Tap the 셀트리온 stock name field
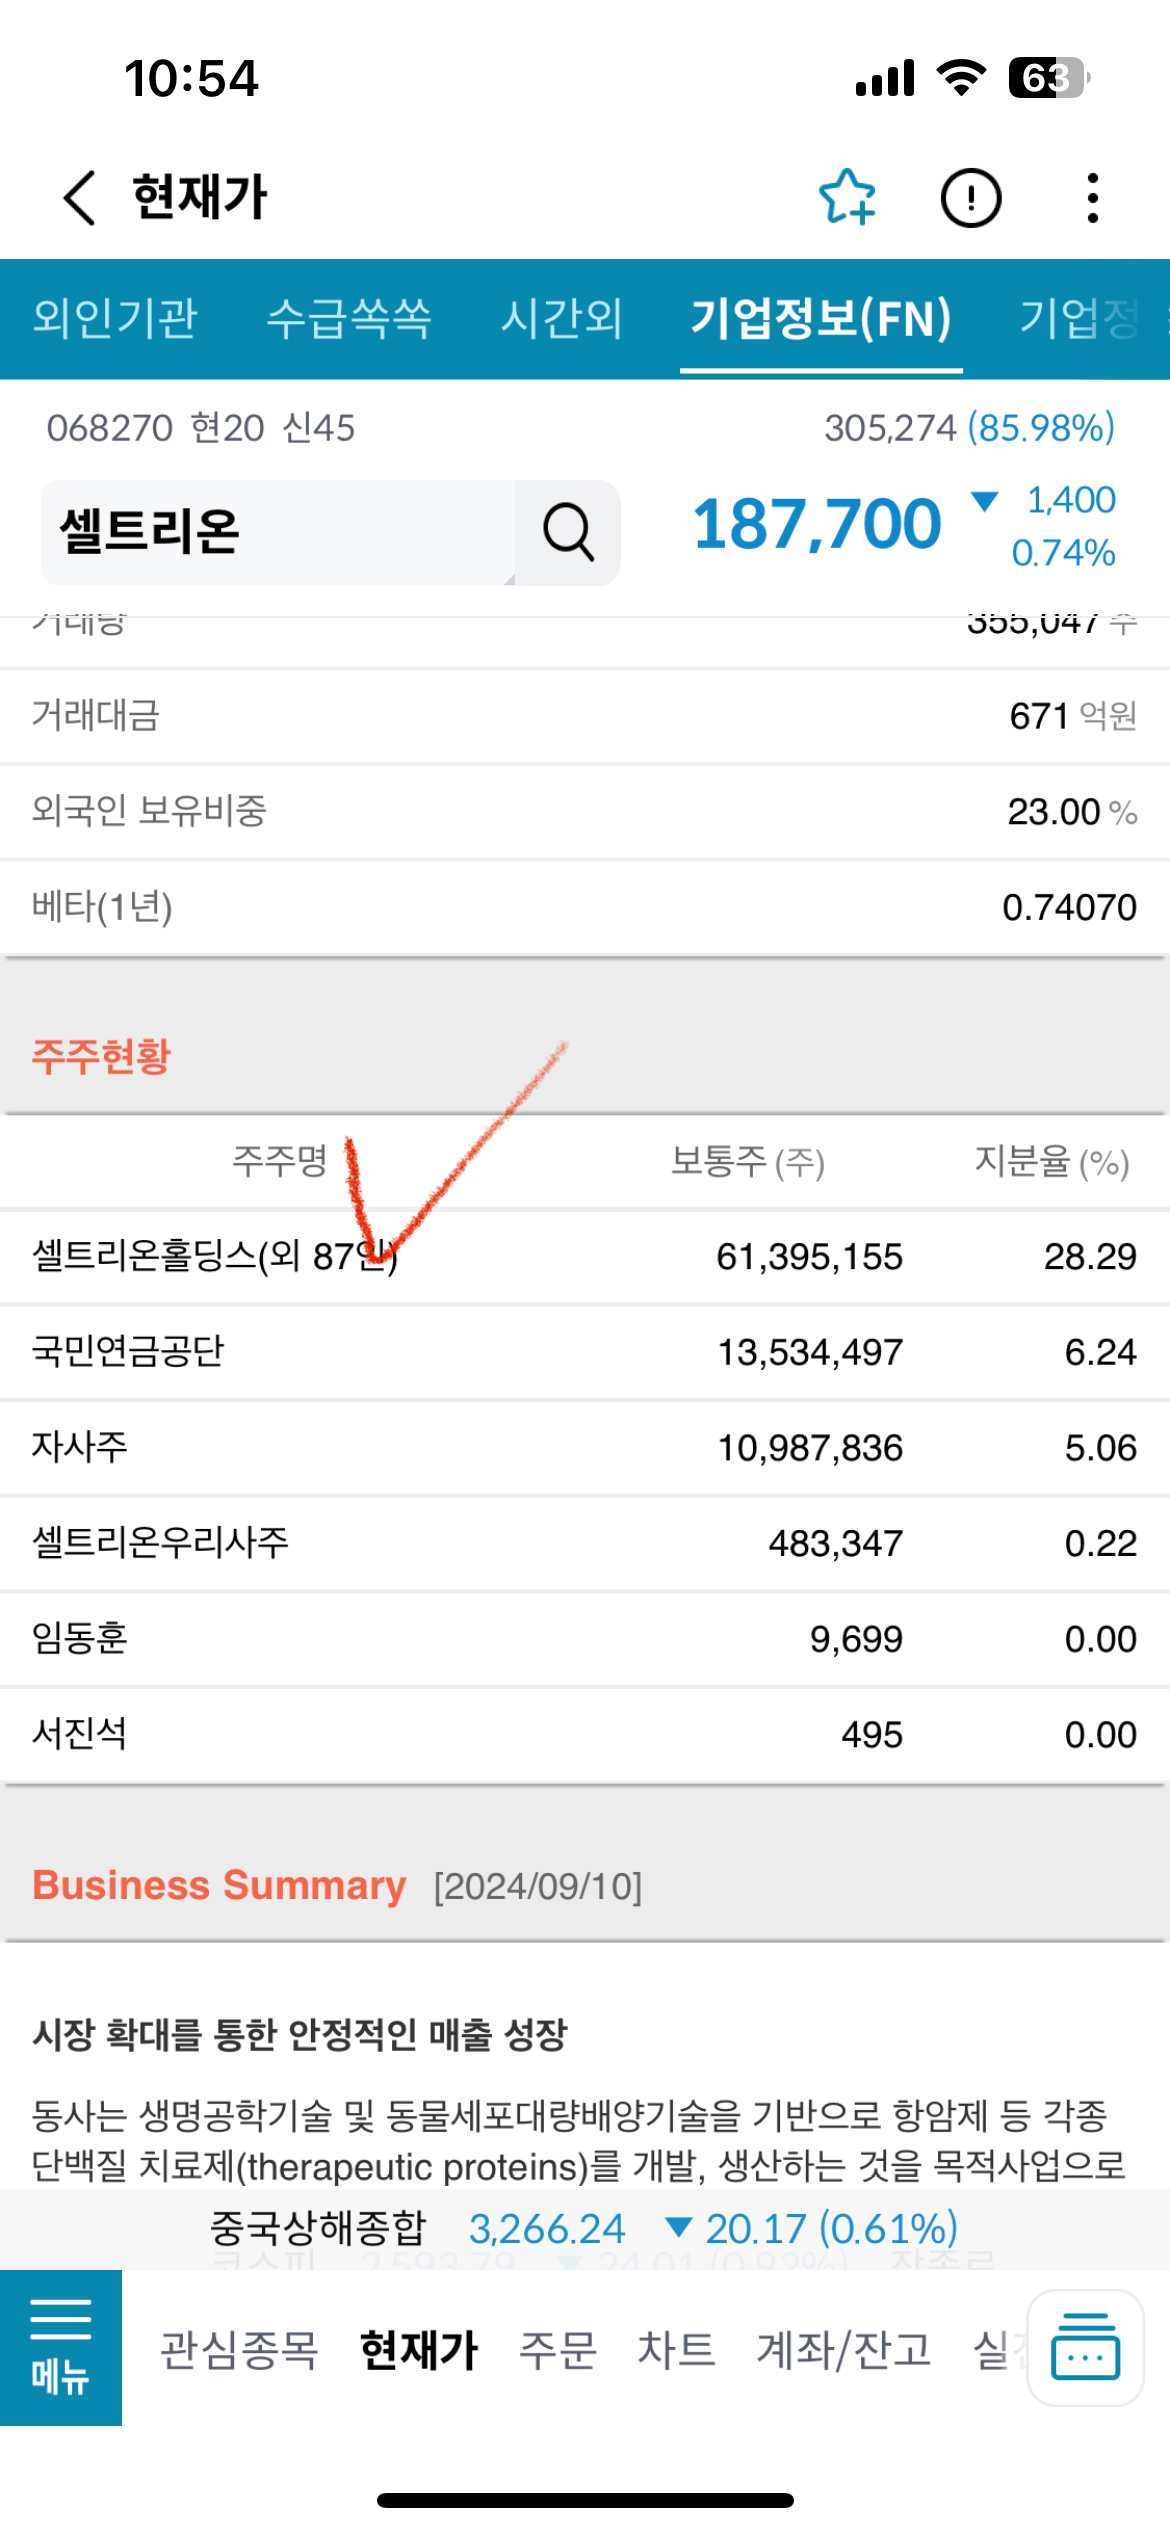1170x2532 pixels. (x=278, y=532)
